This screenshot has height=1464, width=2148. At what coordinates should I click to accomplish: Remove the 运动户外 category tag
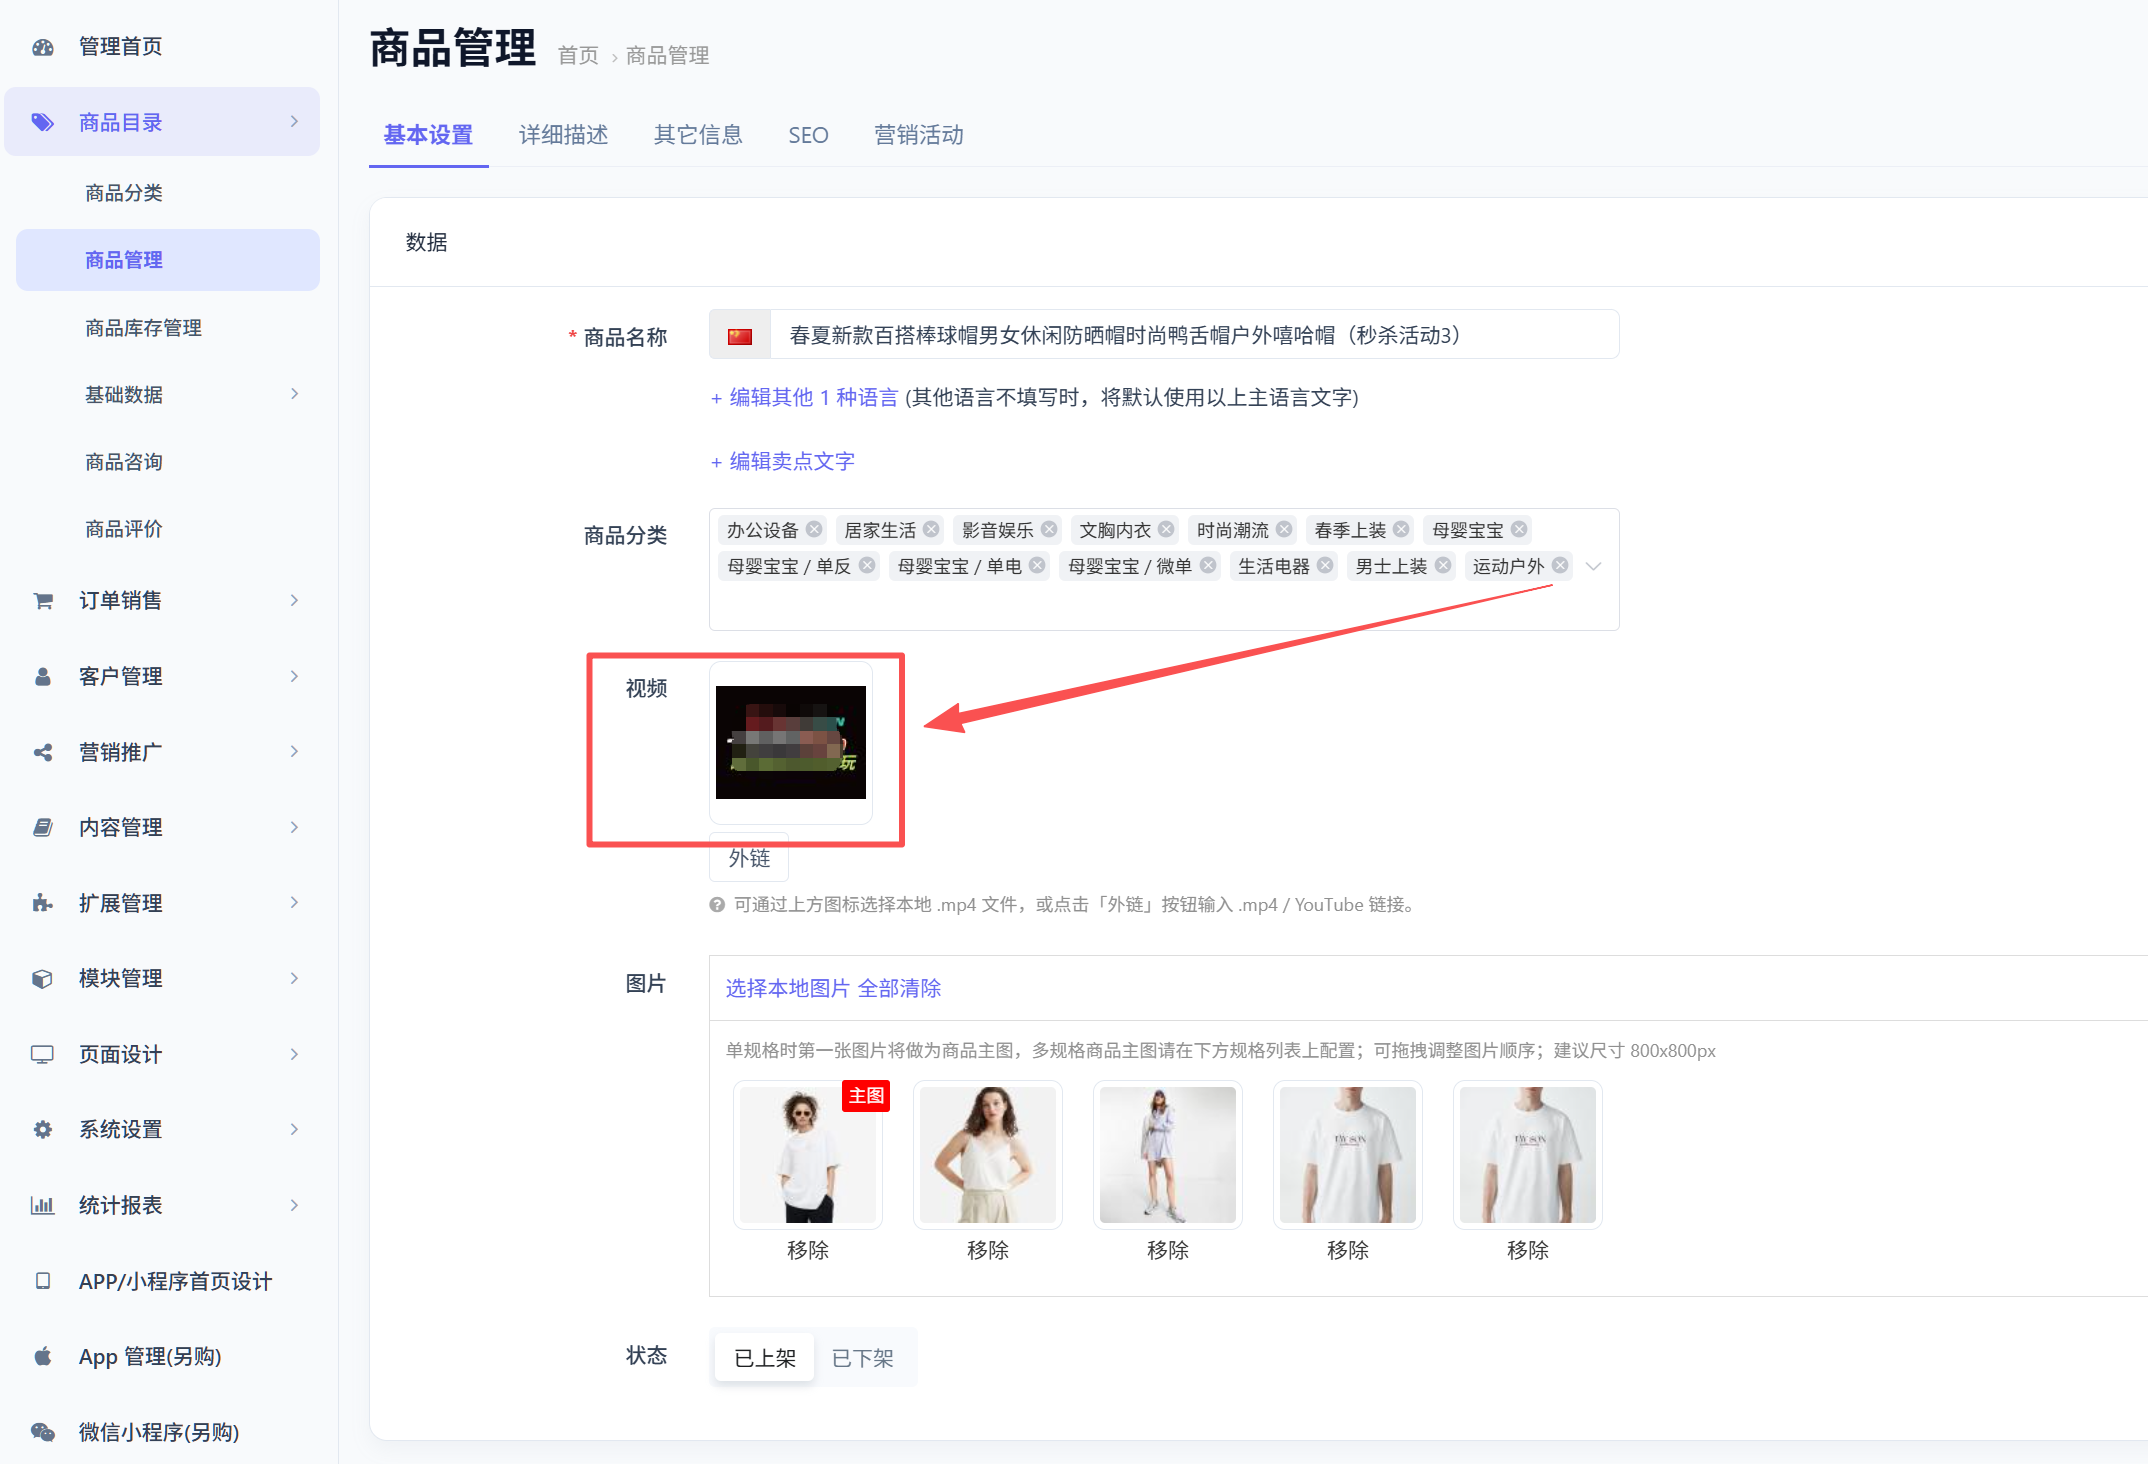pos(1560,566)
